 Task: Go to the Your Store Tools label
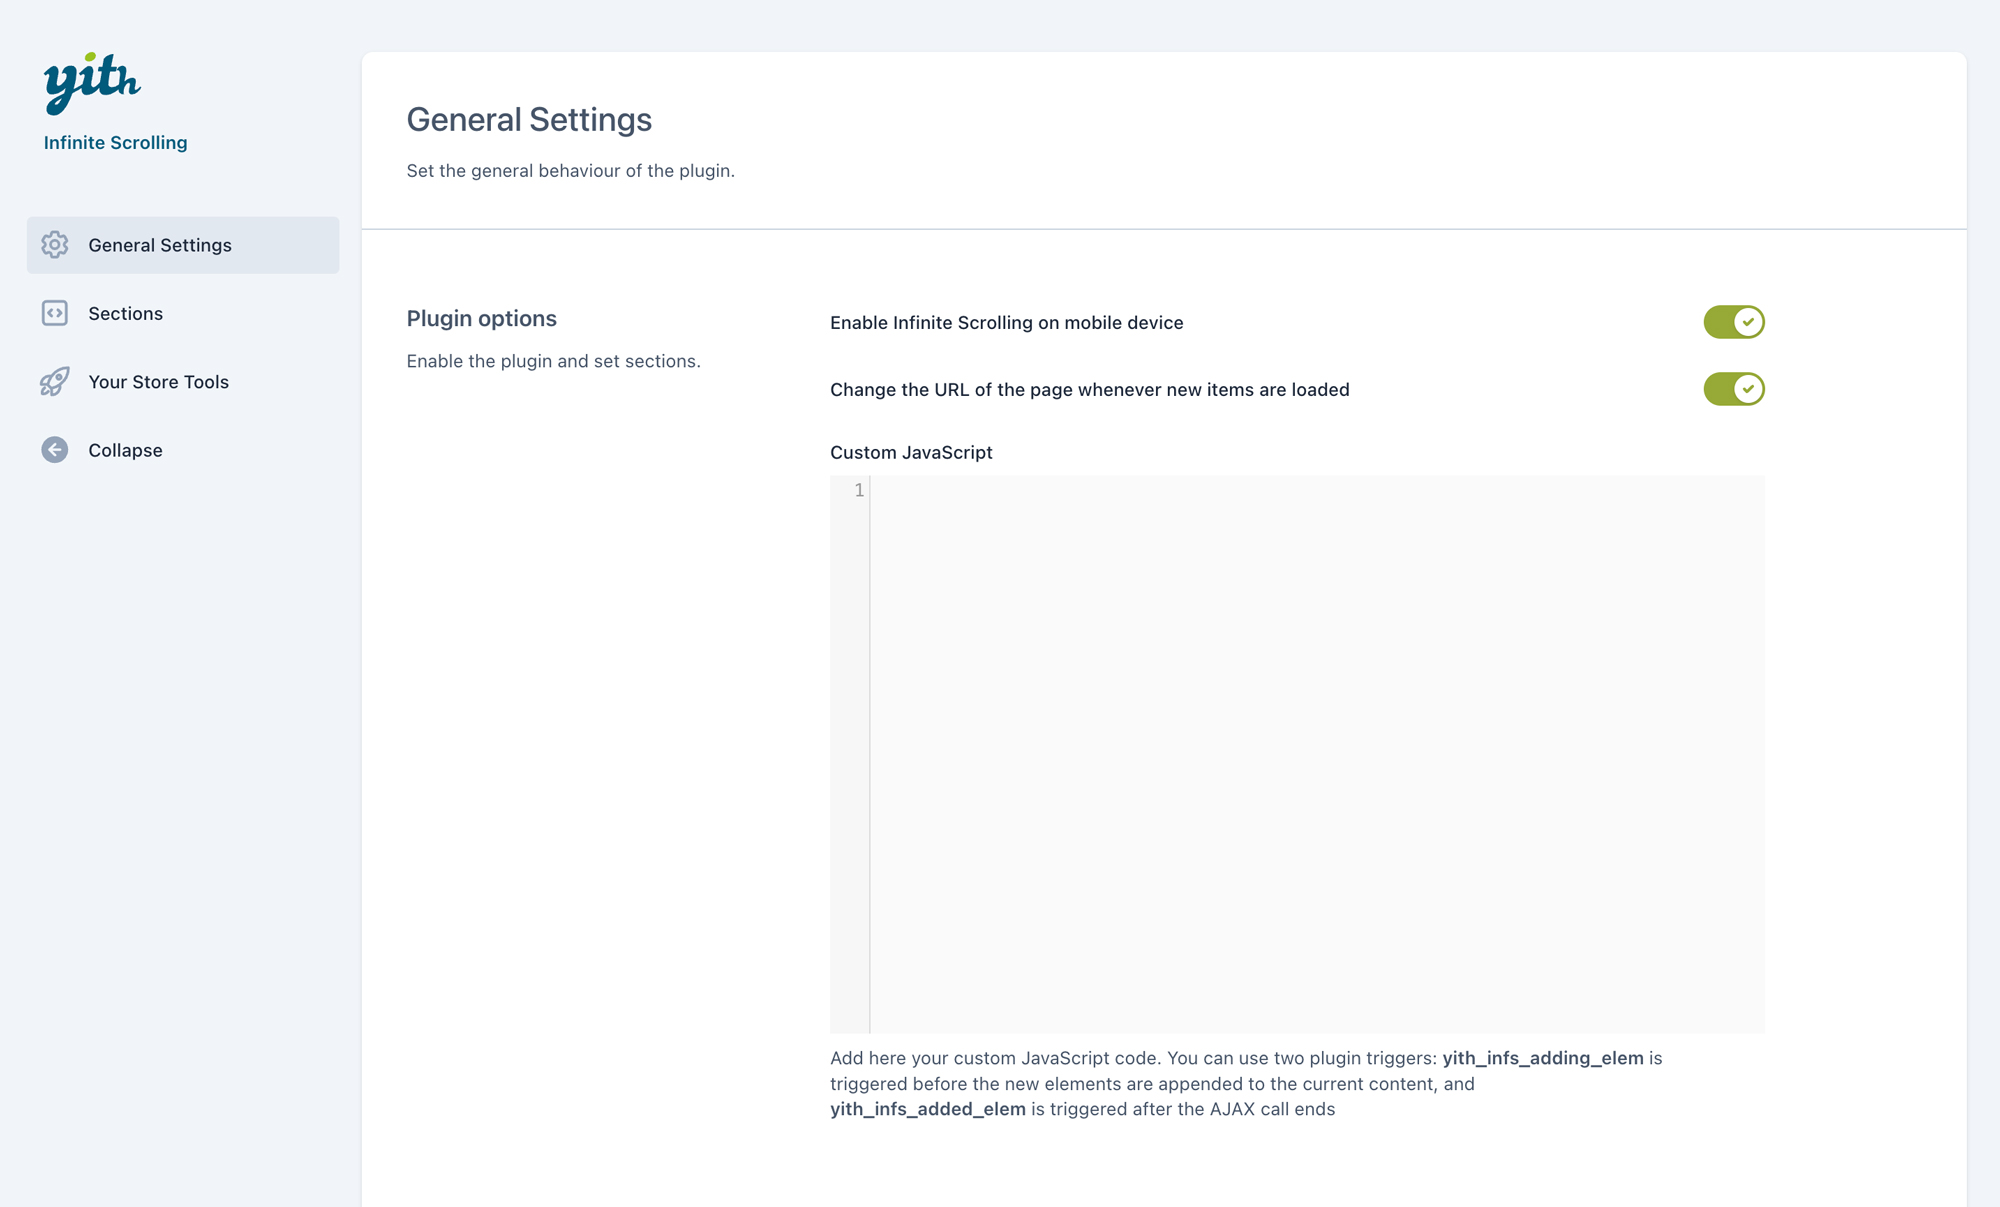click(x=158, y=382)
